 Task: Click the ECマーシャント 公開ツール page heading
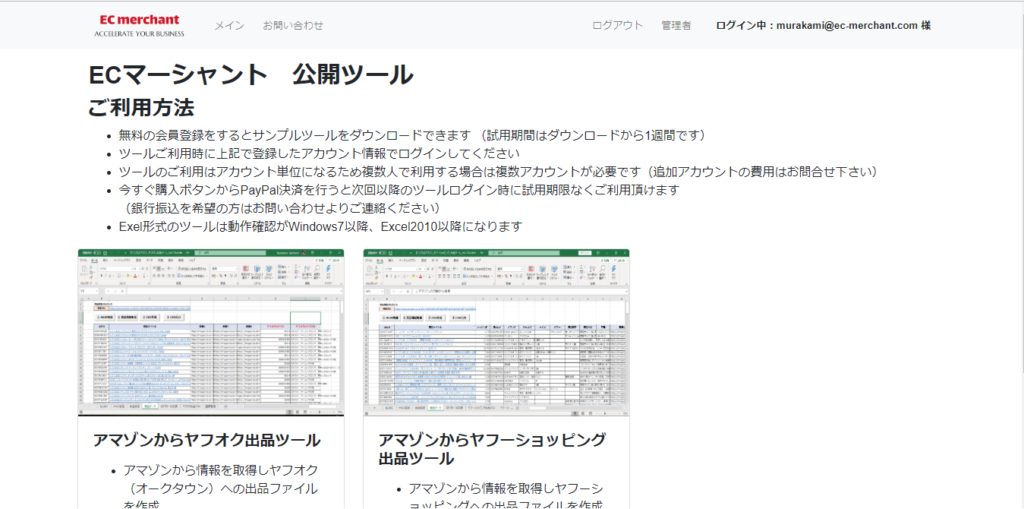click(x=251, y=75)
